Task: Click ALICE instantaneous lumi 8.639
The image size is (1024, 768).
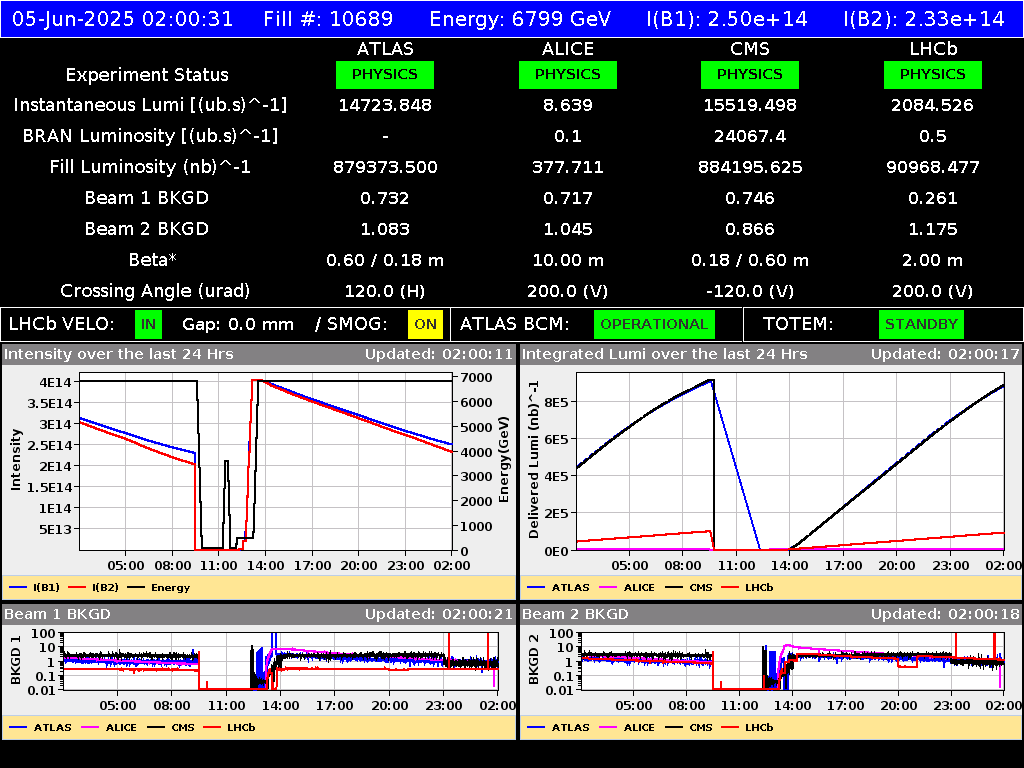Action: click(x=568, y=105)
